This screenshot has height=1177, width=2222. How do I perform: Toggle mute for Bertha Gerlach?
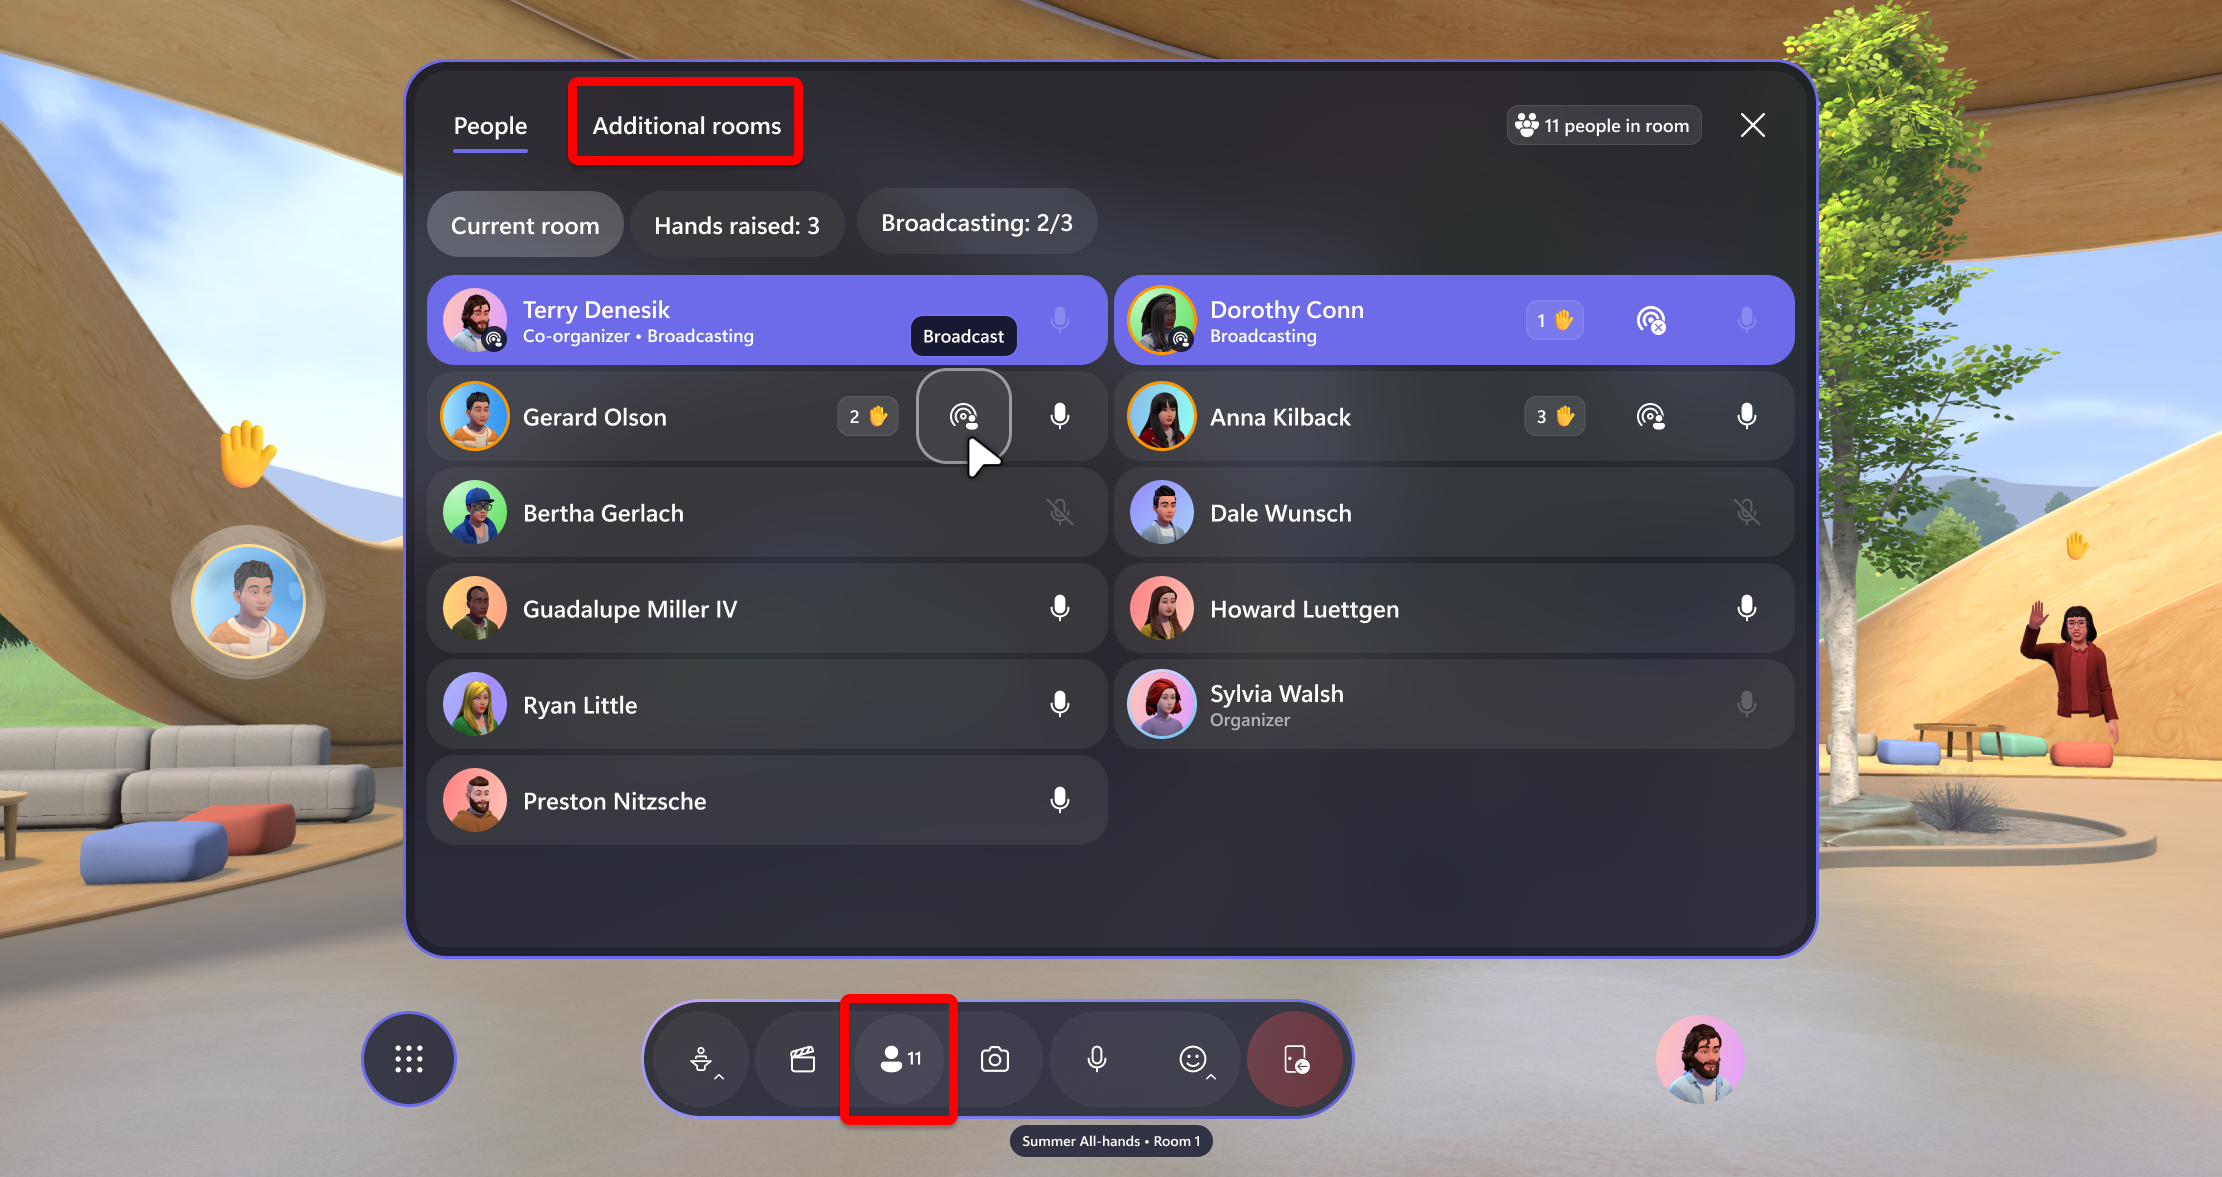coord(1061,513)
